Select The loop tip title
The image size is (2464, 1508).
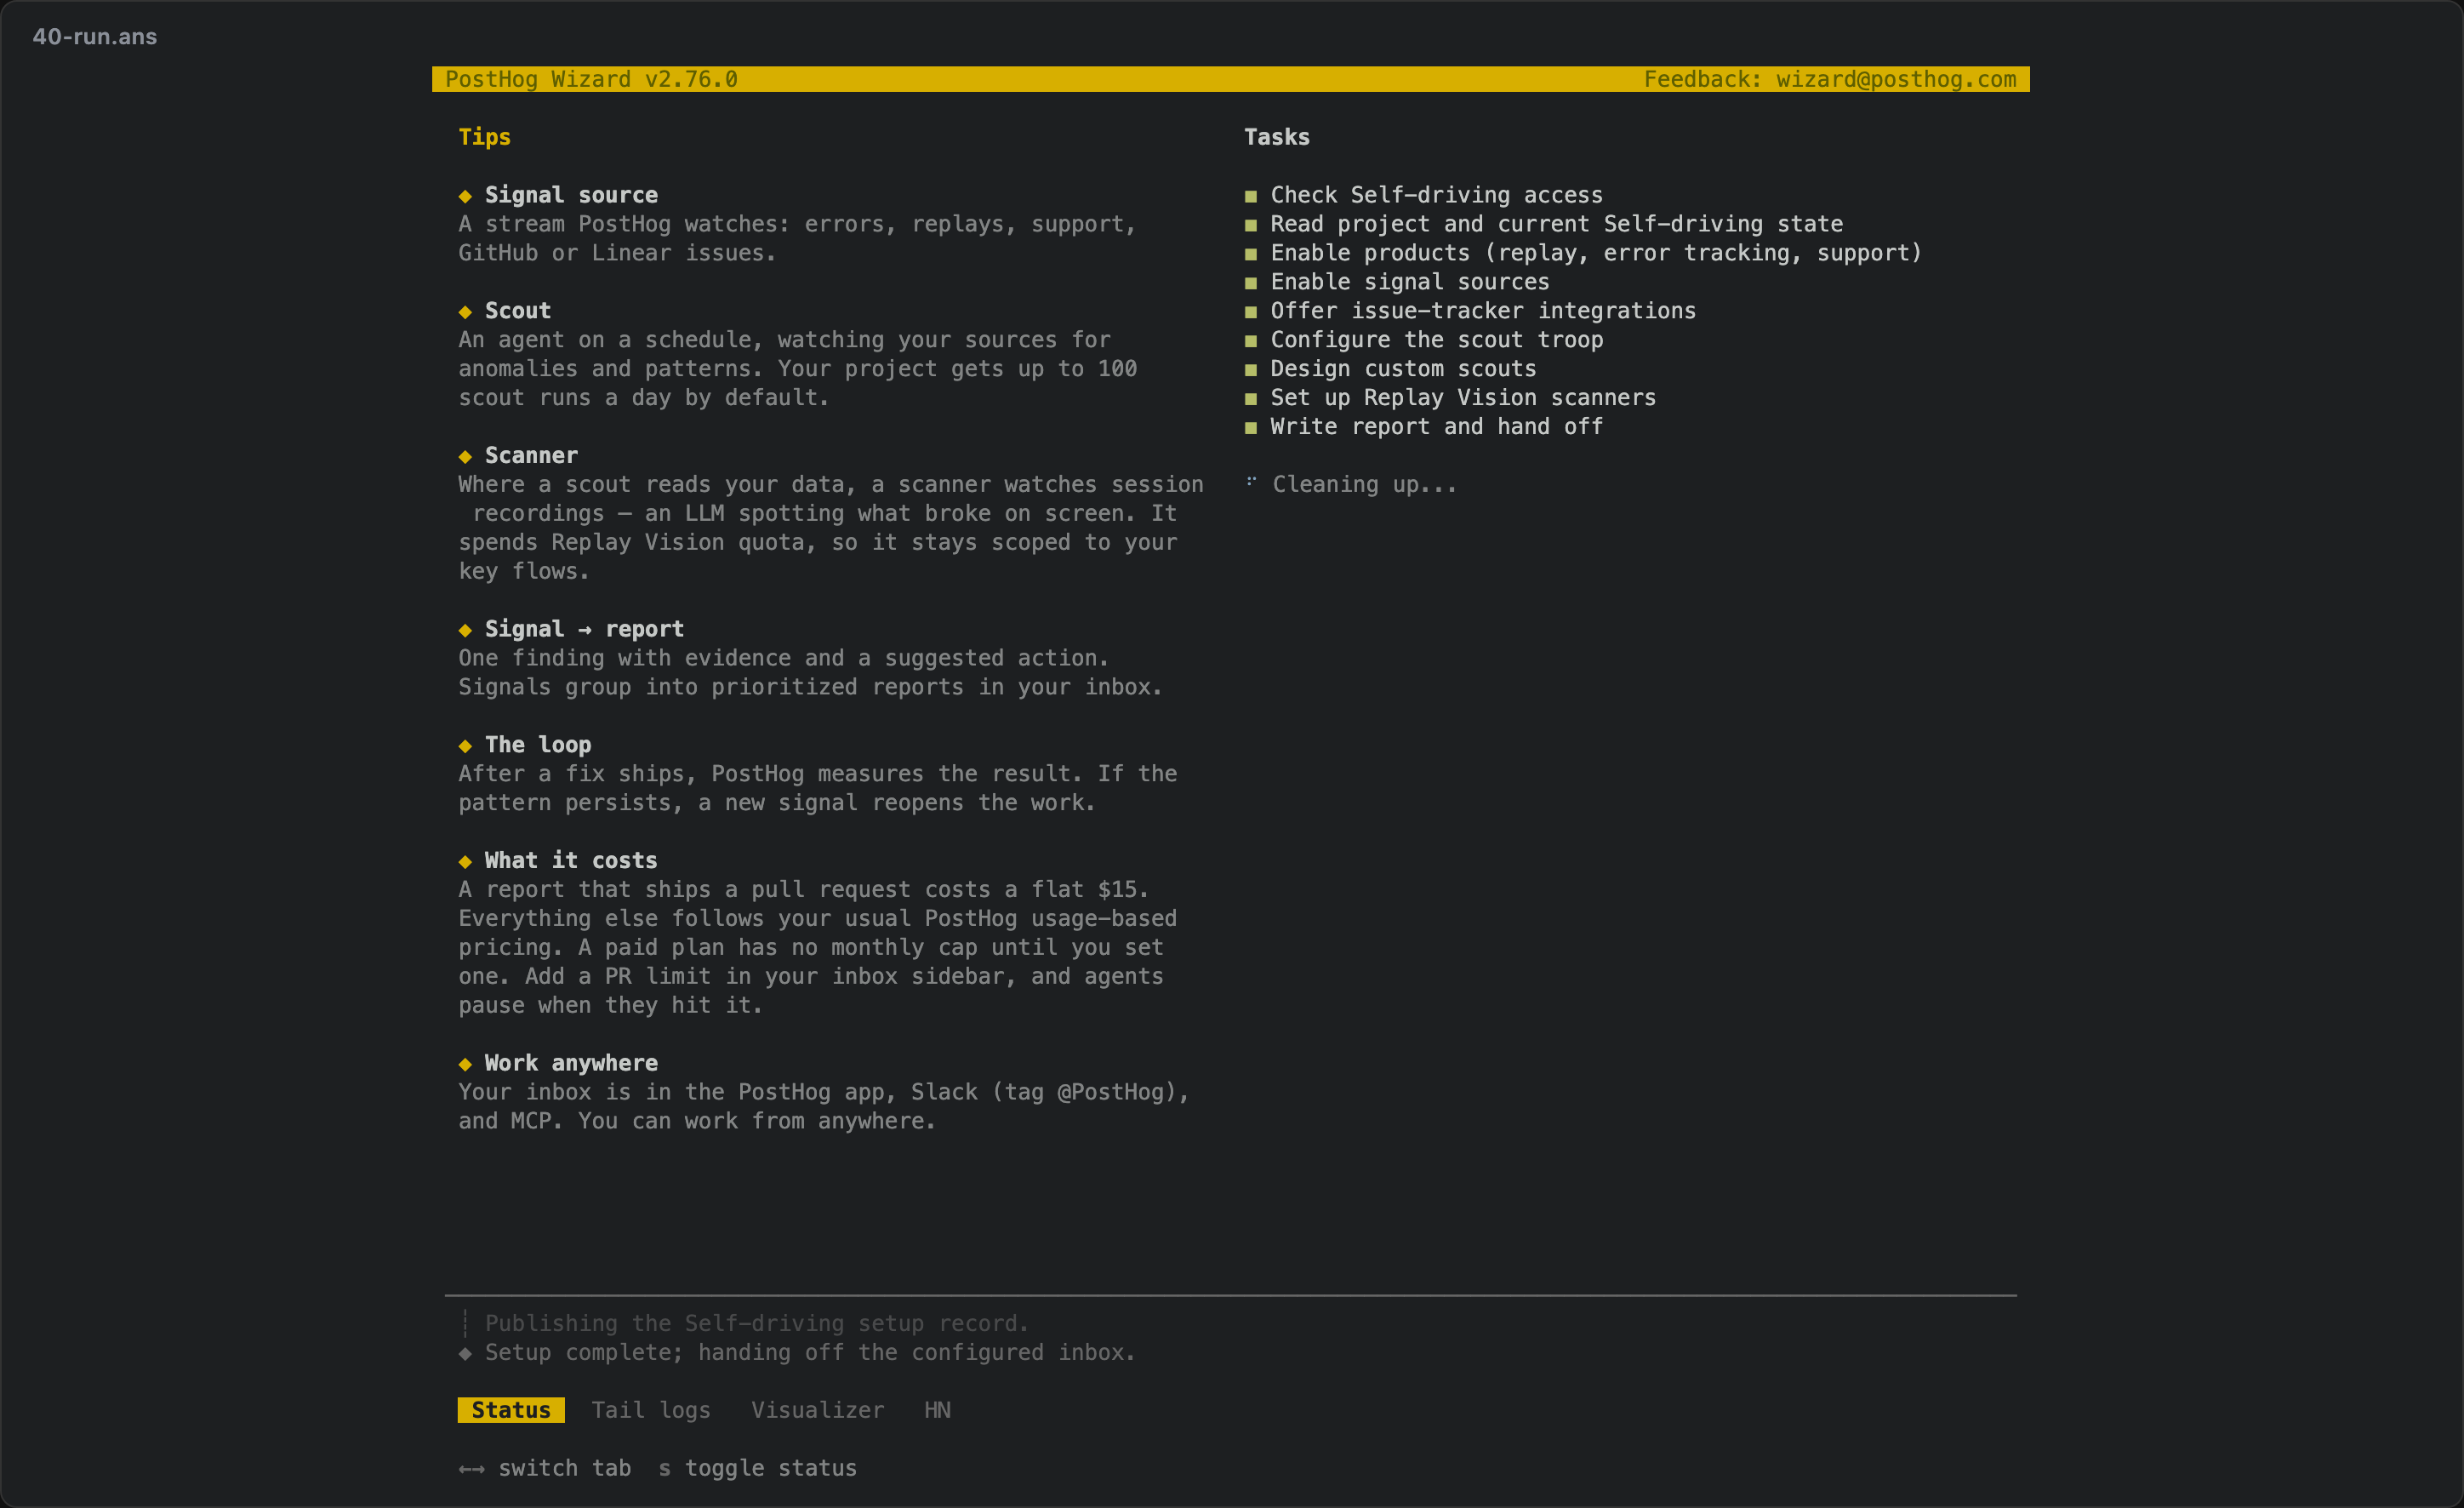coord(538,745)
